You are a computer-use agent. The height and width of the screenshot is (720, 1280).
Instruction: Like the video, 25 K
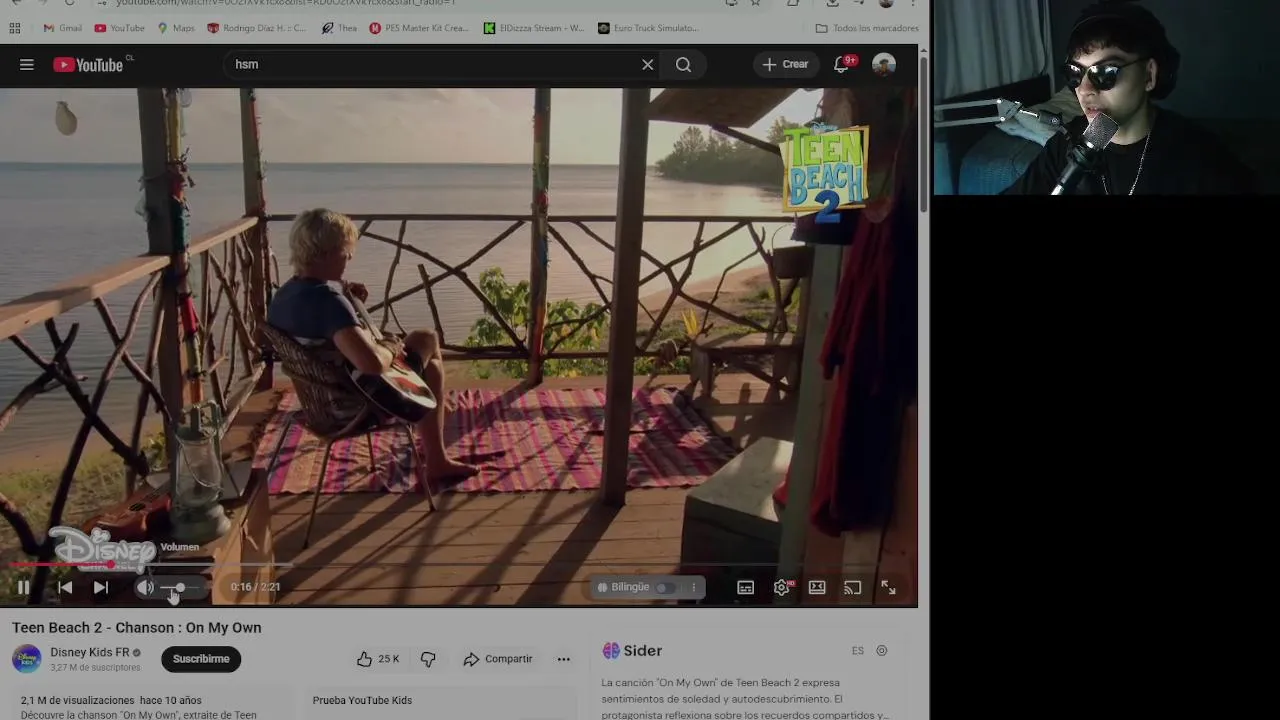click(378, 659)
